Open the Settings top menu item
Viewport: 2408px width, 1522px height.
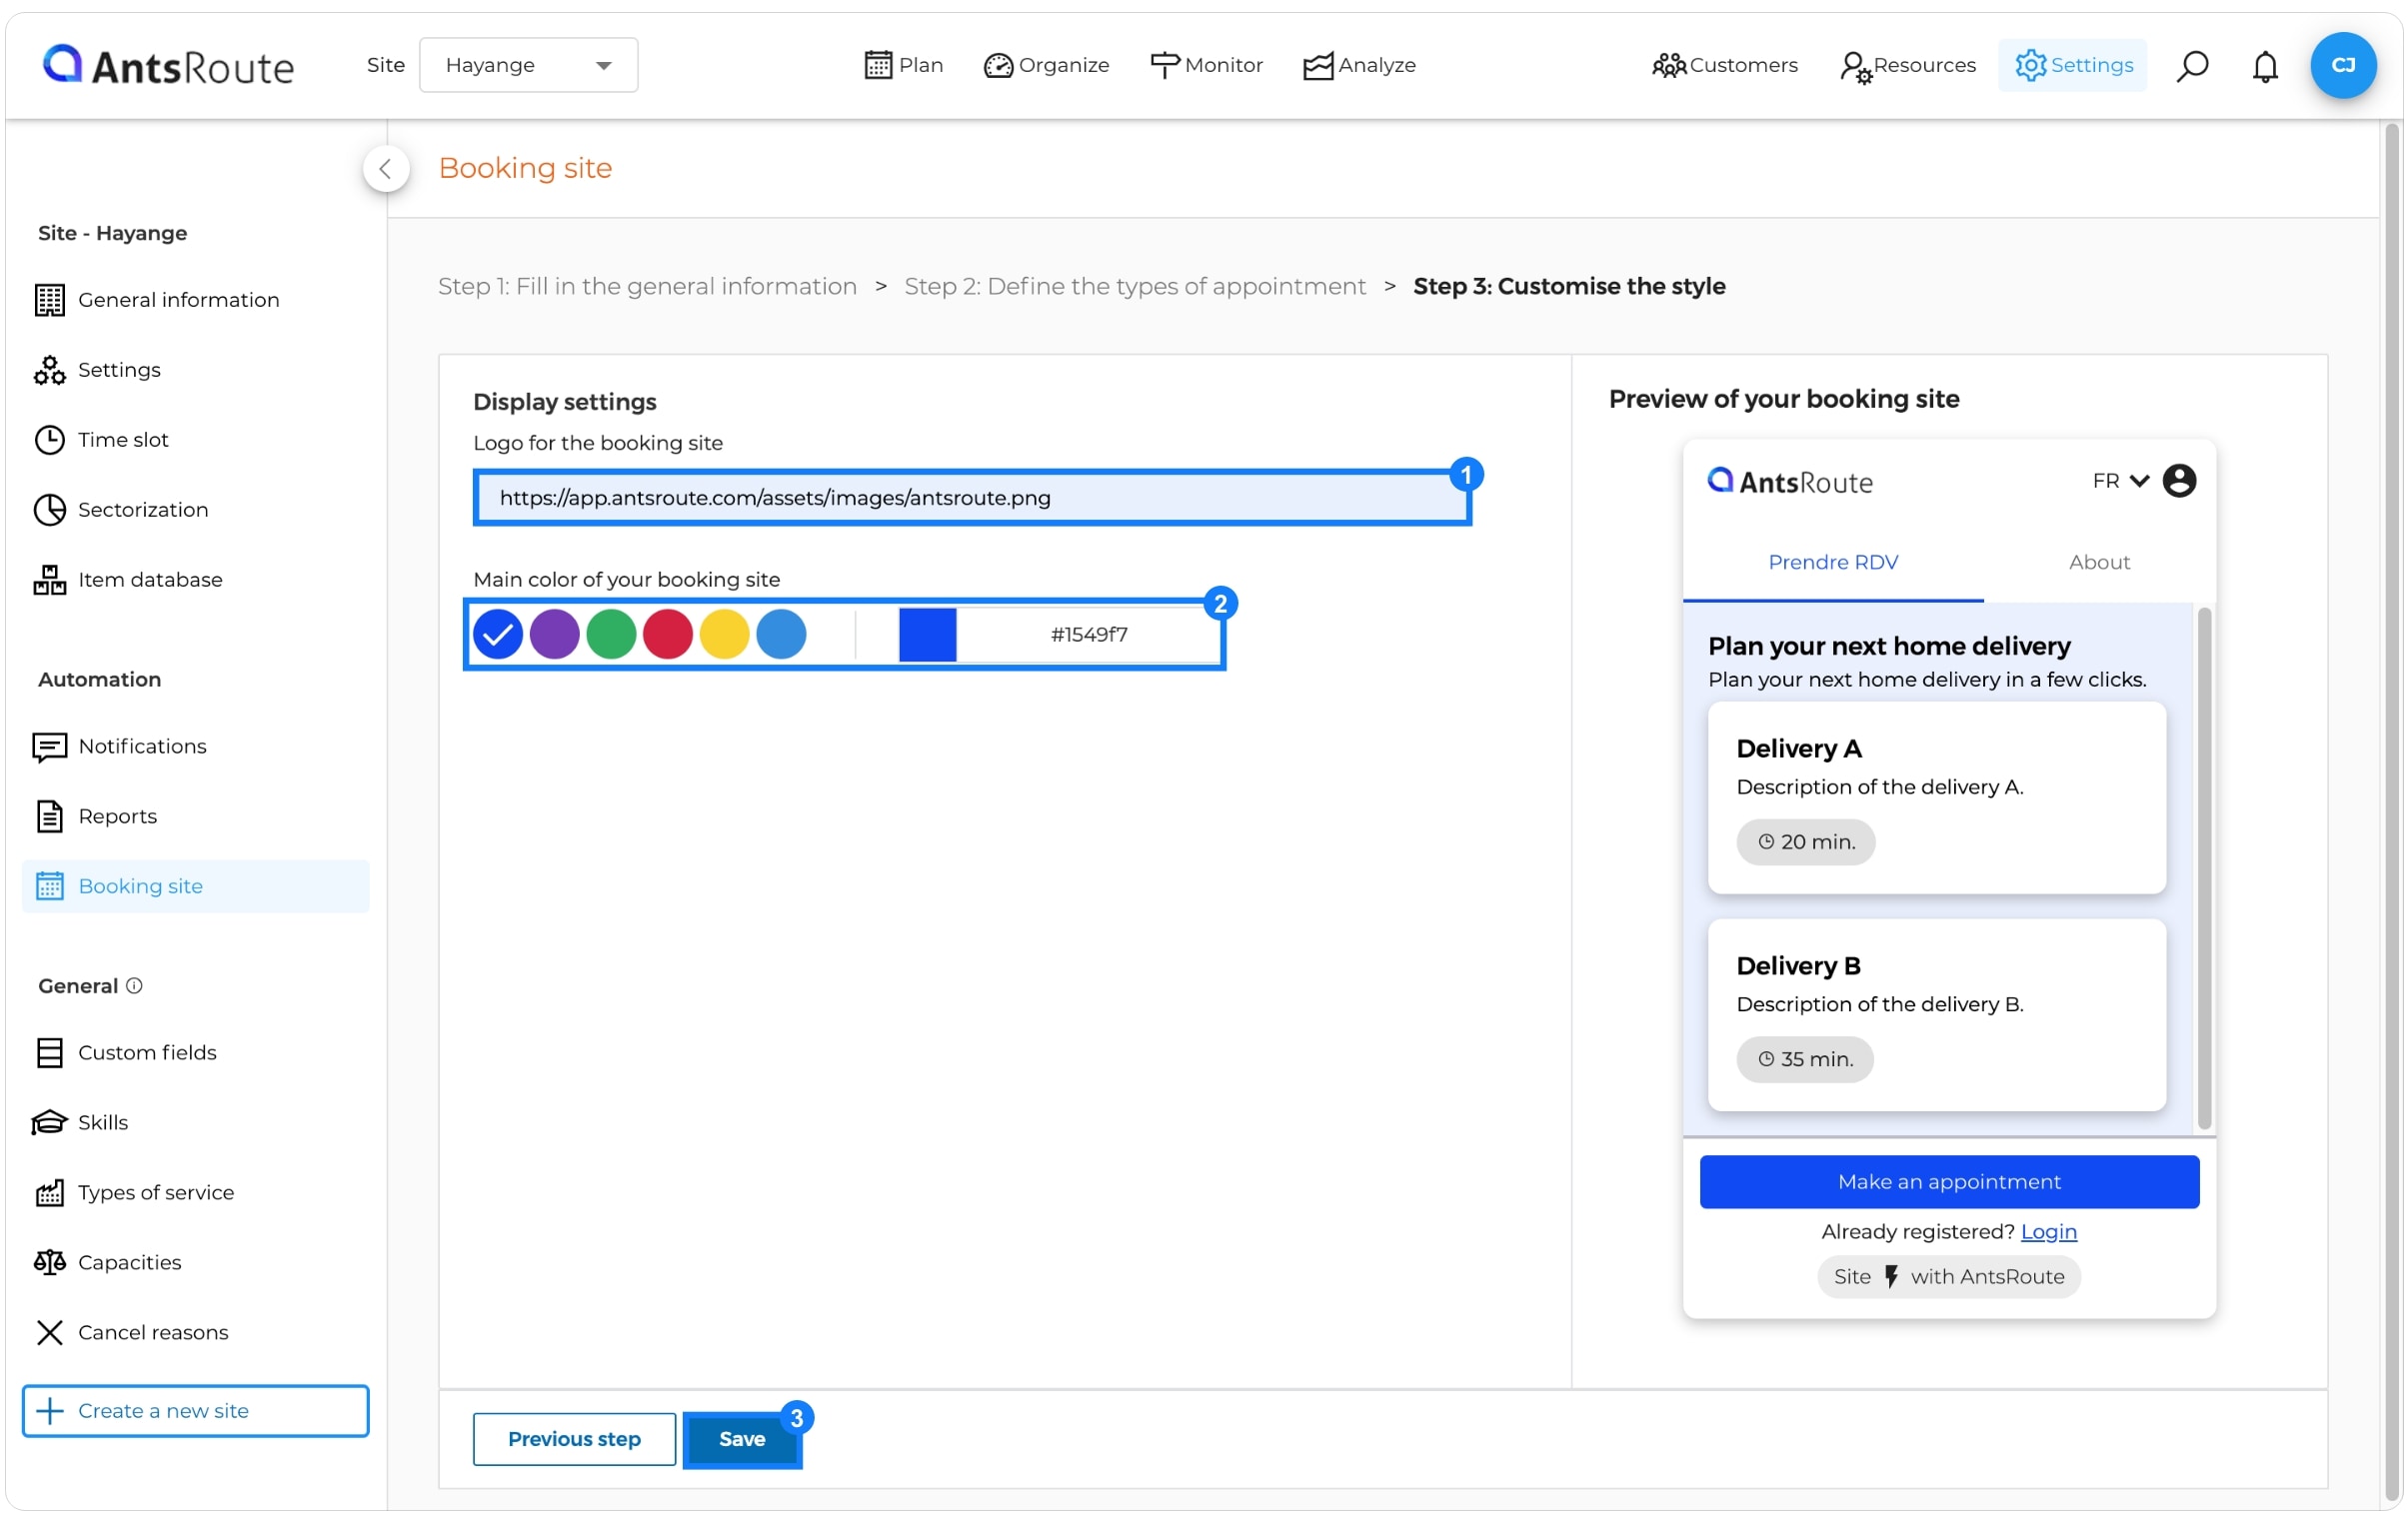(x=2072, y=65)
